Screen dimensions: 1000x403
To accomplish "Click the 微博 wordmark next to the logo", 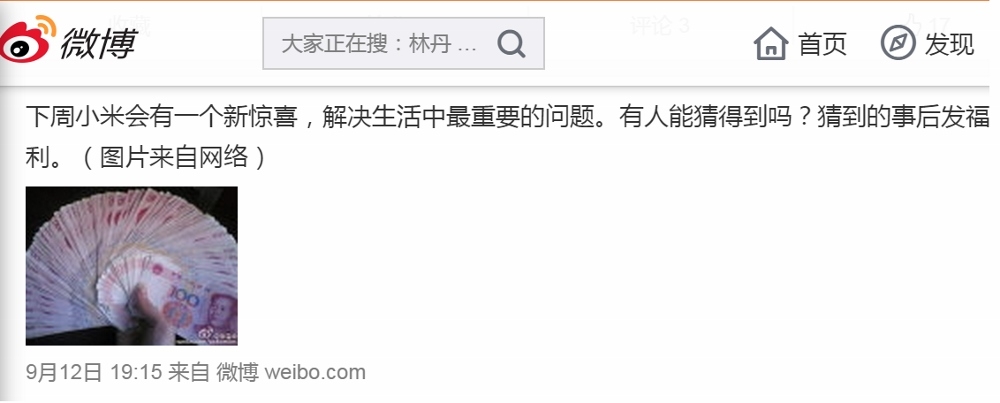I will [x=99, y=44].
